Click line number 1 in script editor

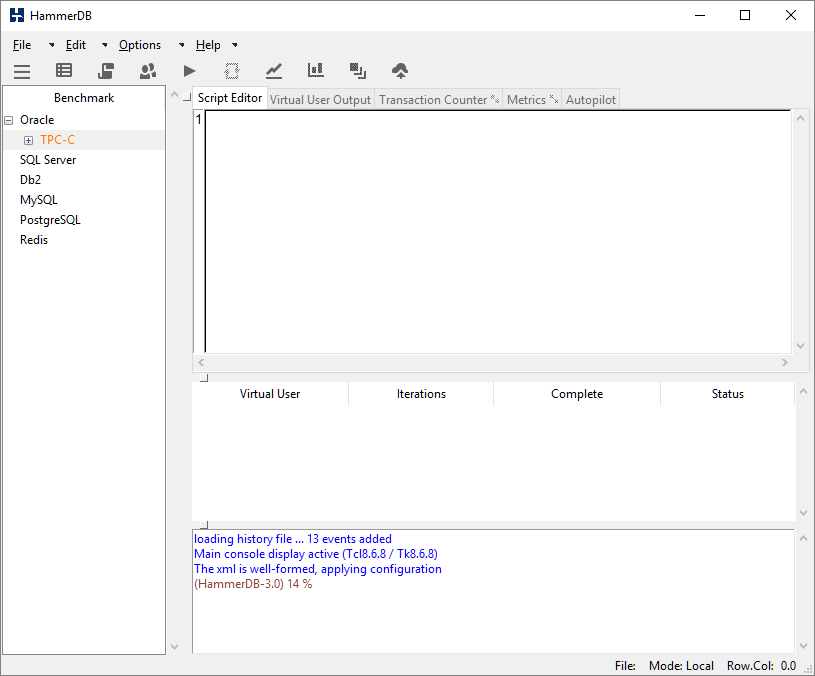point(199,120)
